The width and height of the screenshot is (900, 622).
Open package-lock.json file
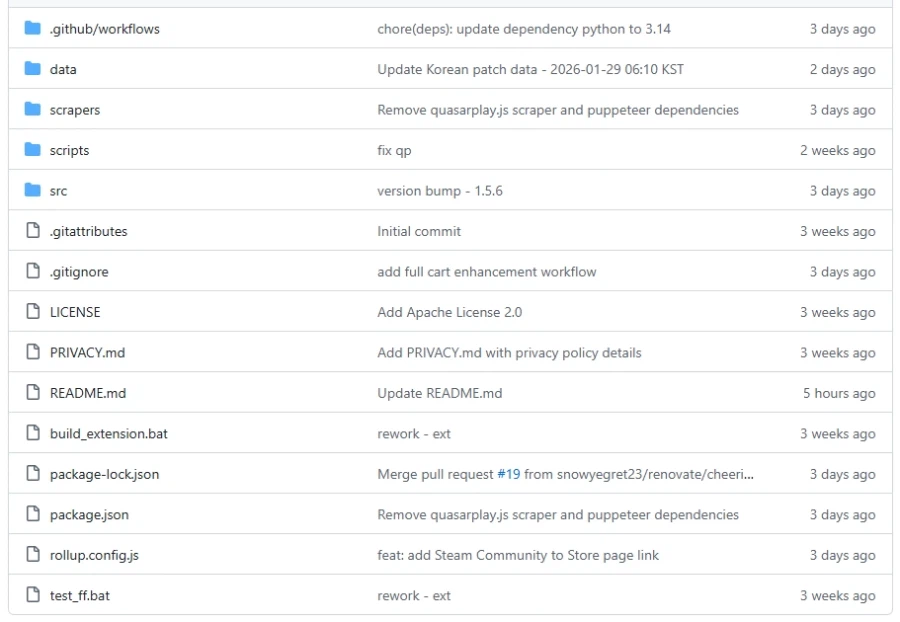point(104,474)
